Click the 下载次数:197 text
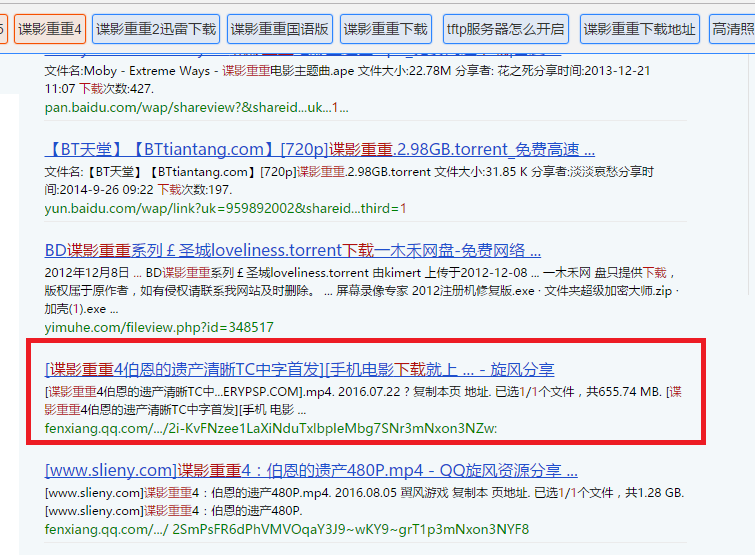 point(195,190)
